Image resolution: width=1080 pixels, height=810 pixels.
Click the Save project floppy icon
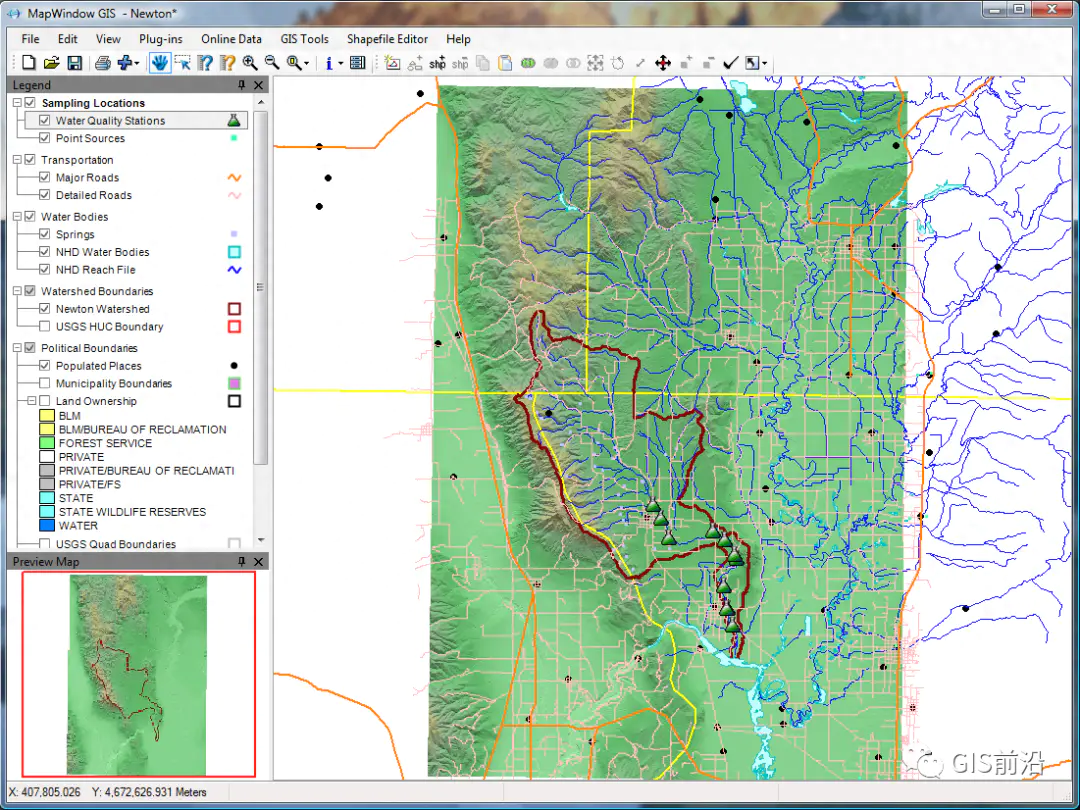tap(73, 63)
